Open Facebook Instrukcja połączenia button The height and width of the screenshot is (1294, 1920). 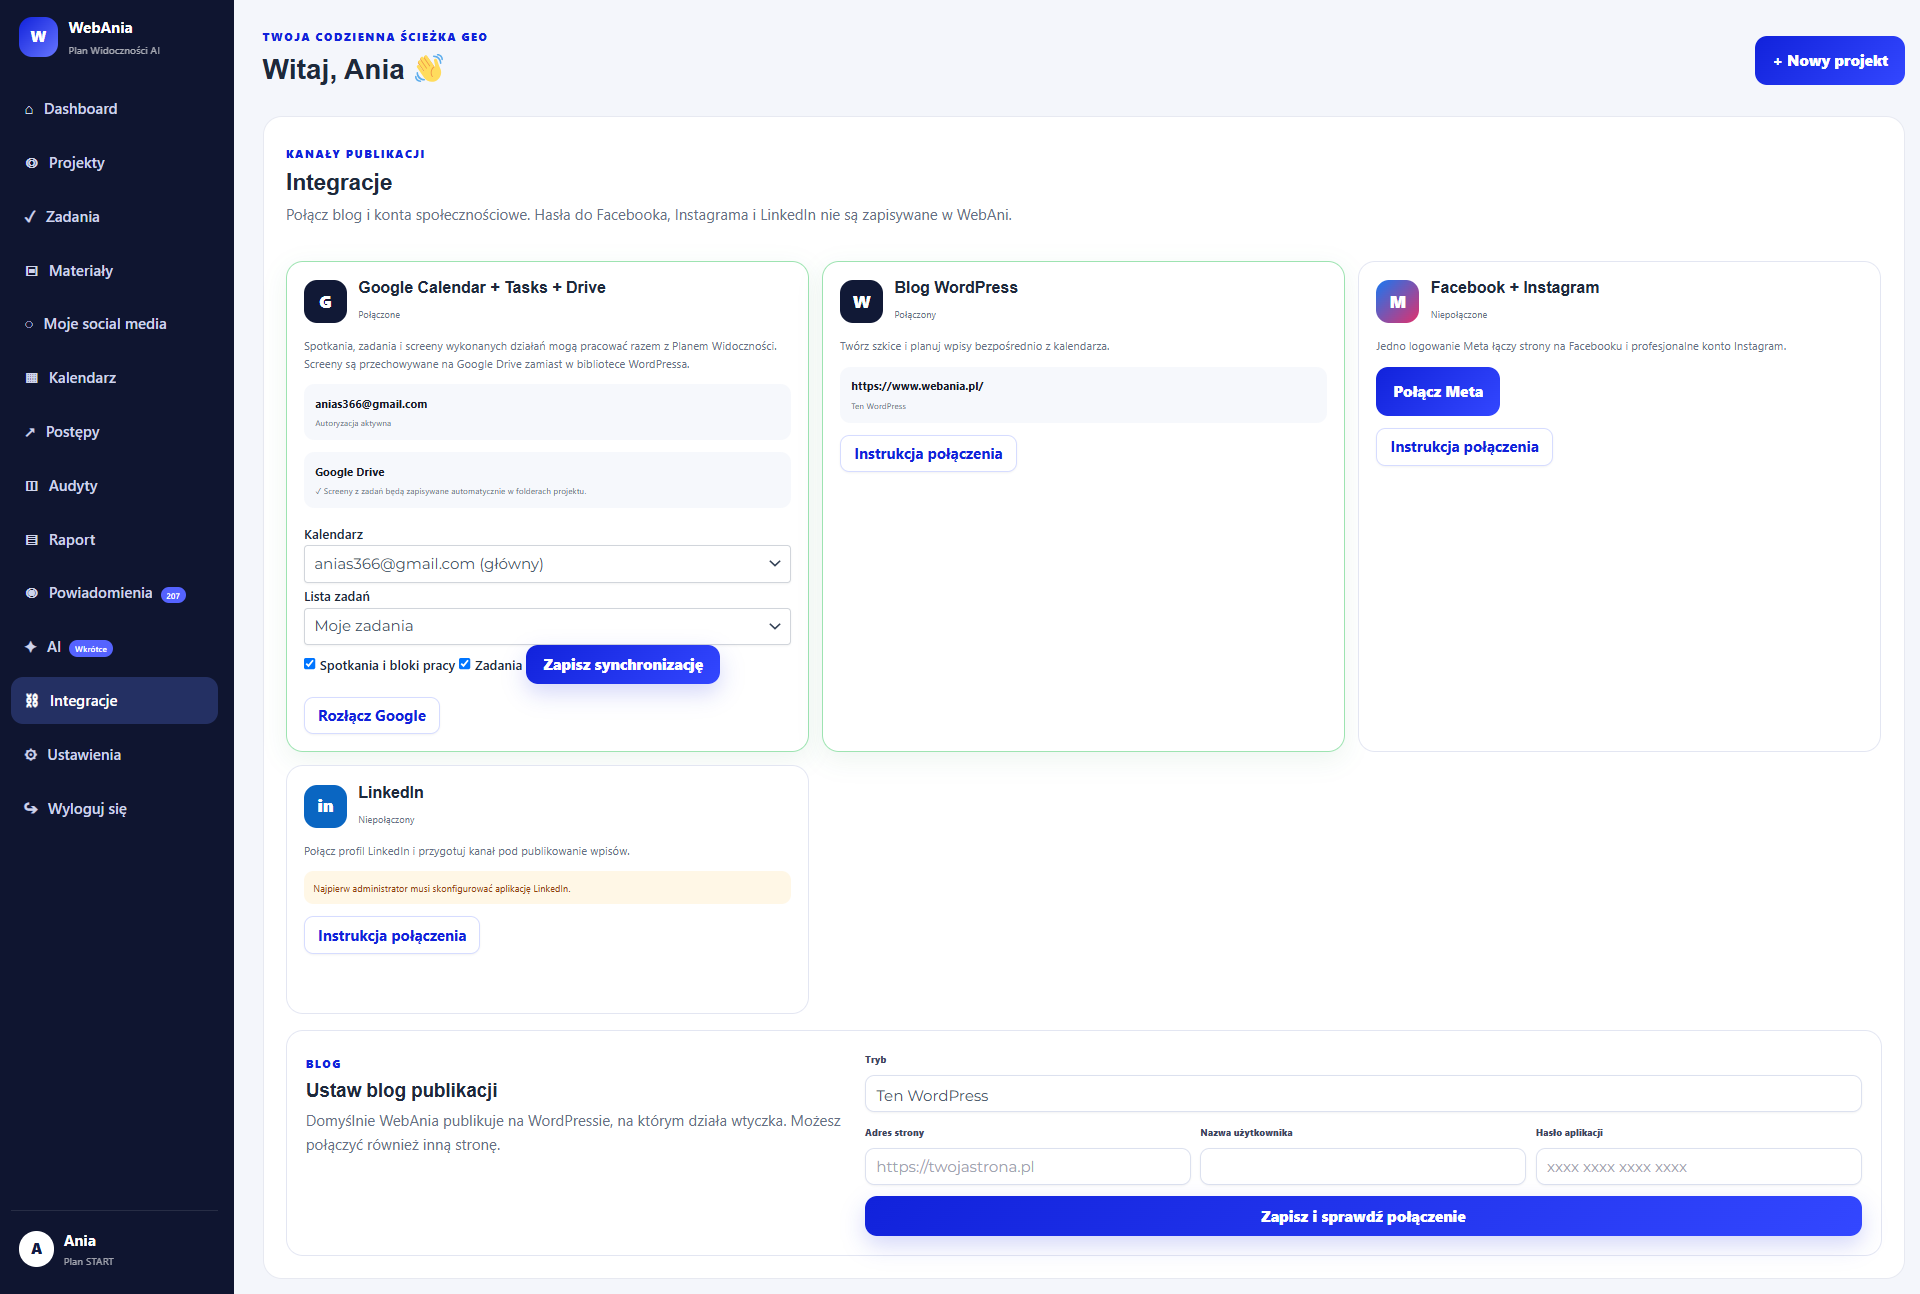(1464, 447)
